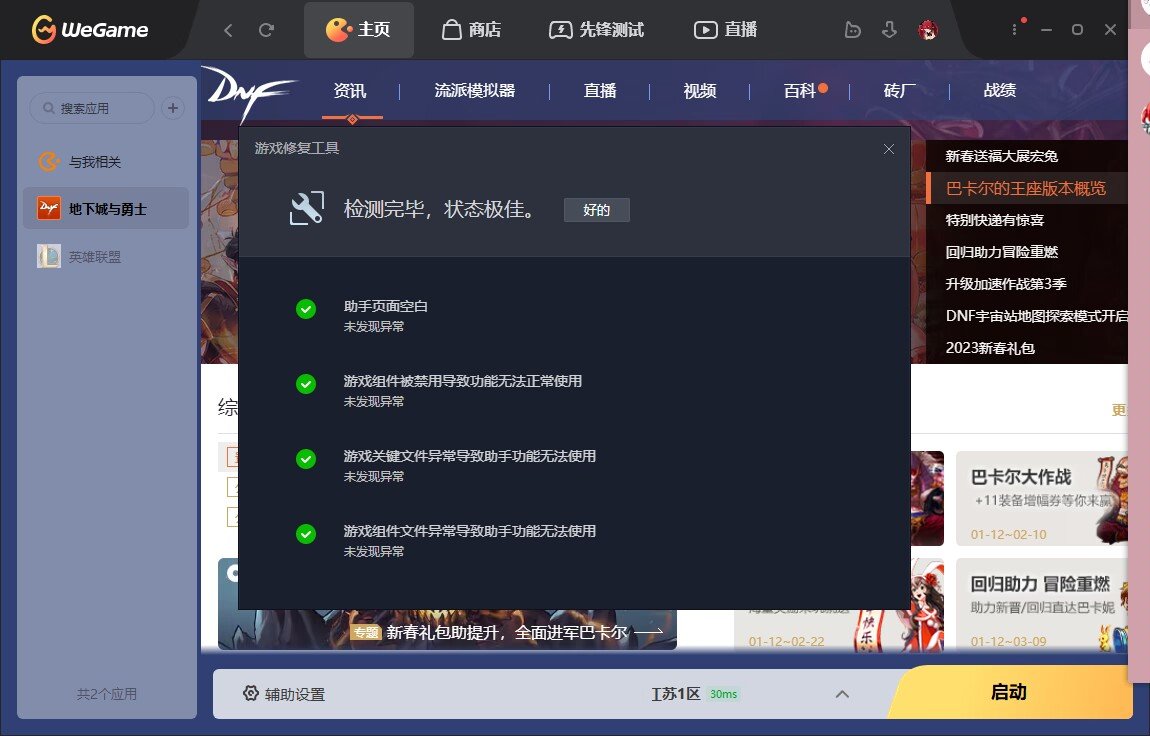Screen dimensions: 1150x736
Task: Click the 30ms latency badge
Action: point(723,694)
